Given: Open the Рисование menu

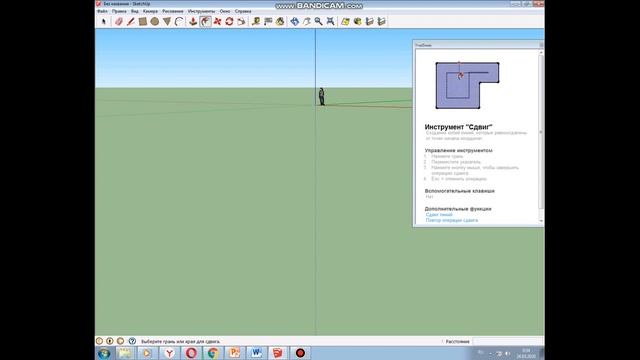Looking at the screenshot, I should (173, 11).
